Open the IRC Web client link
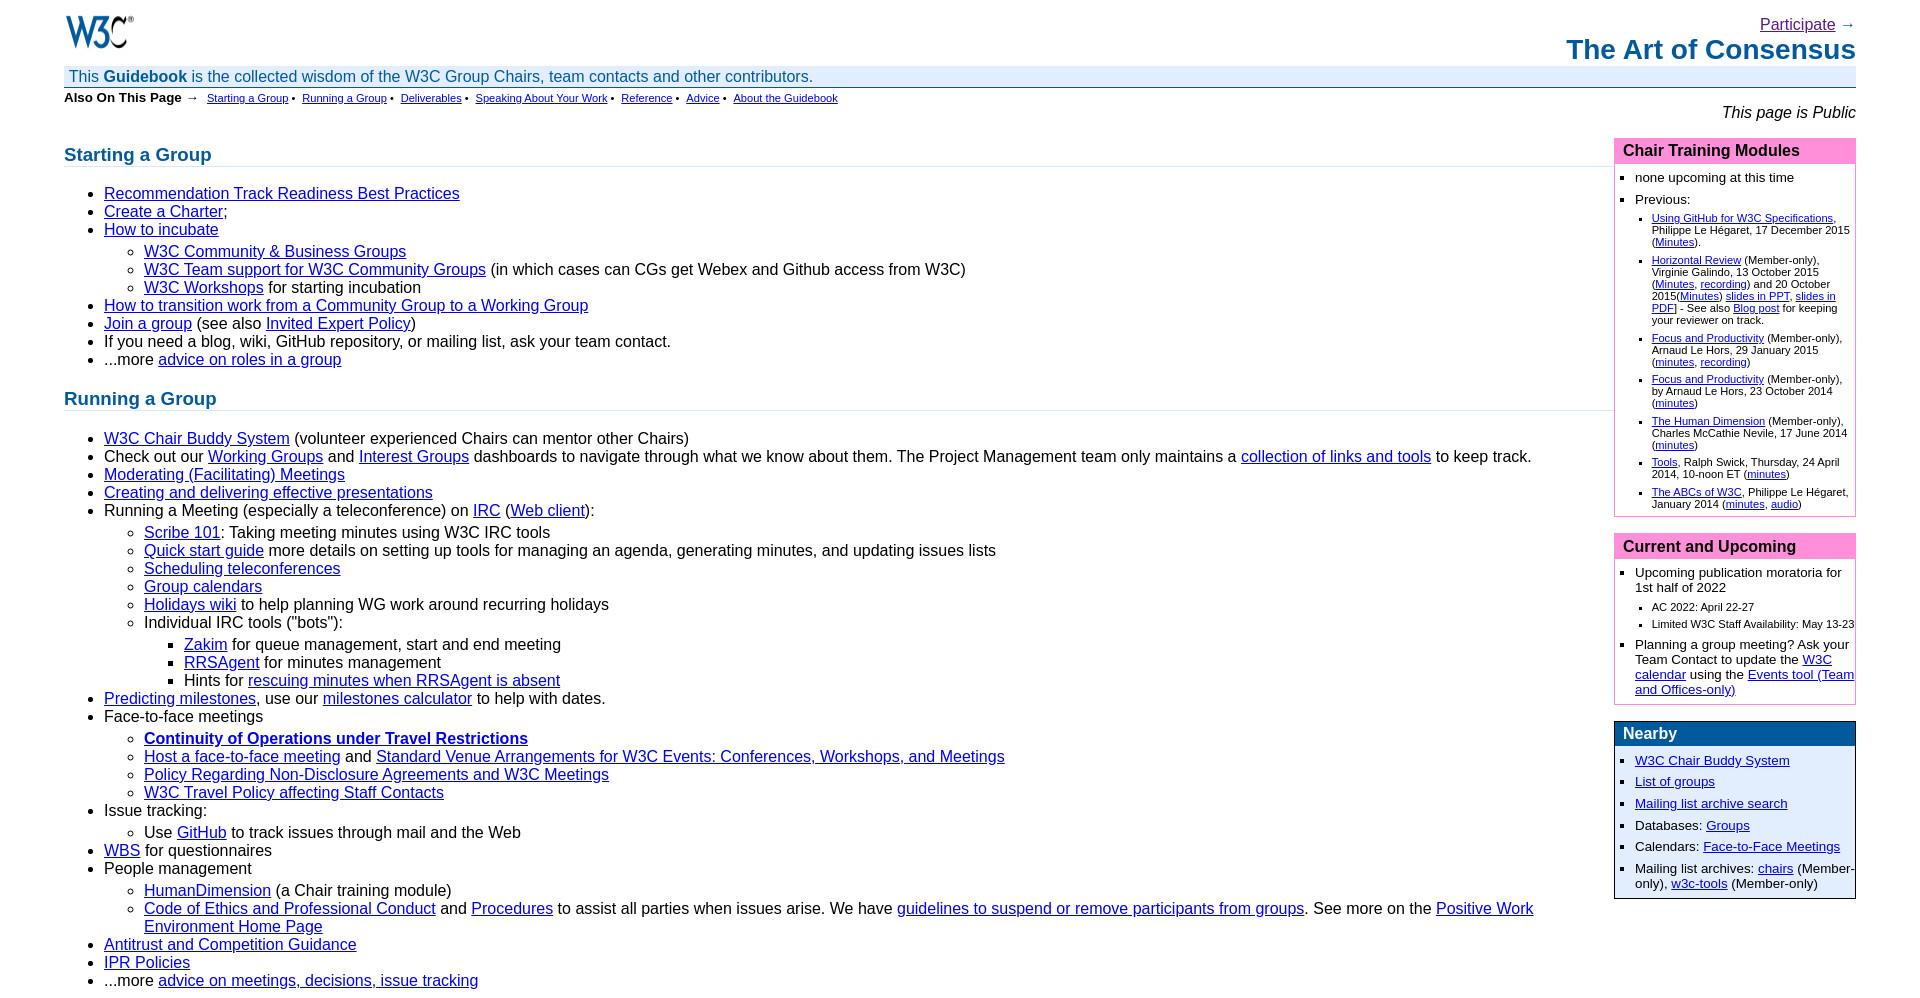Image resolution: width=1920 pixels, height=998 pixels. (548, 511)
